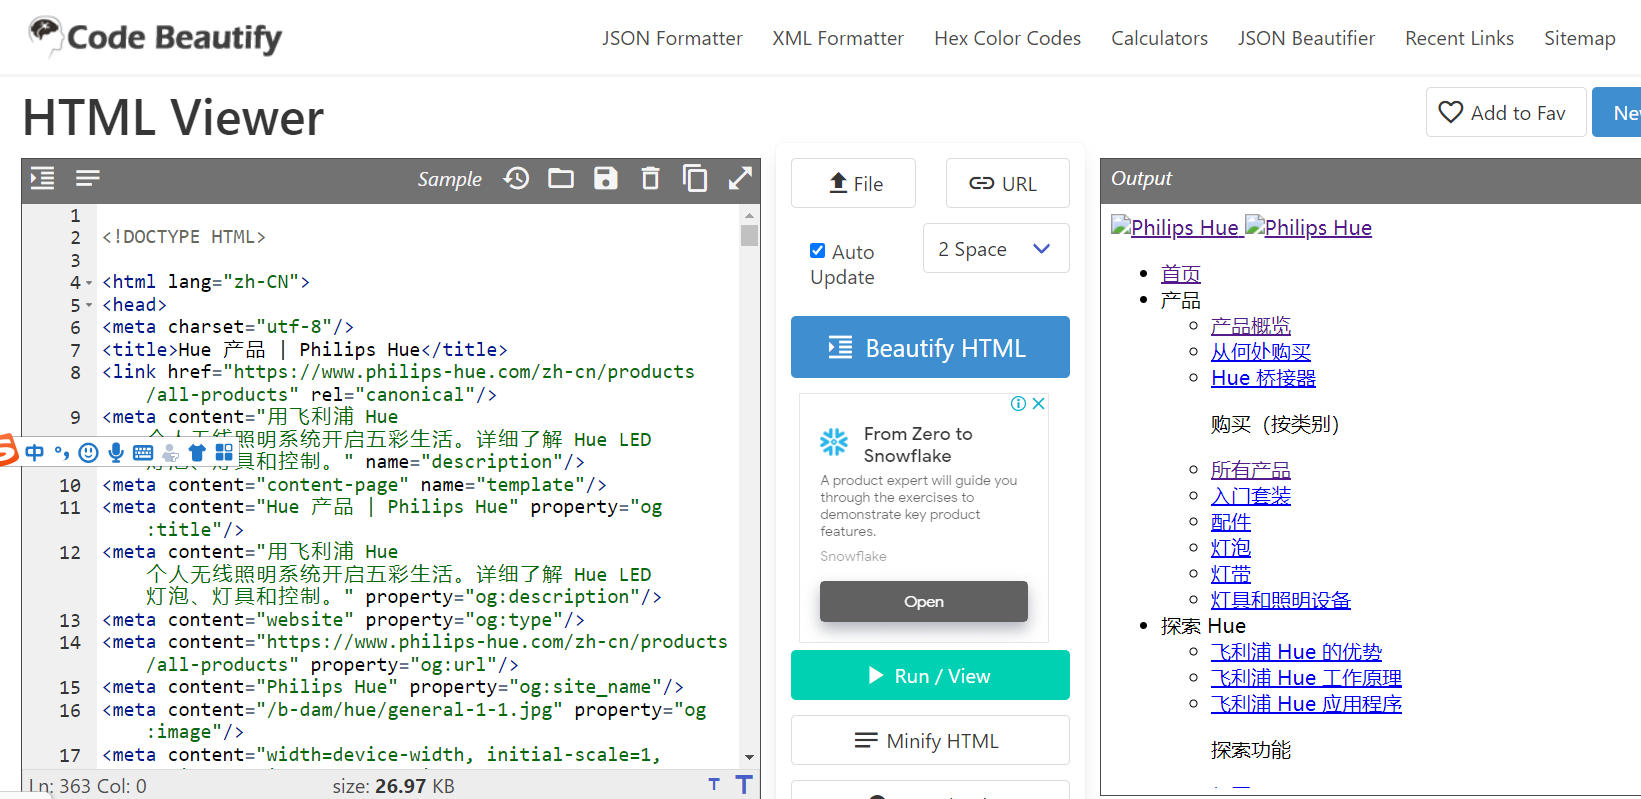Click the Sogou input method logo
The width and height of the screenshot is (1641, 799).
(6, 450)
